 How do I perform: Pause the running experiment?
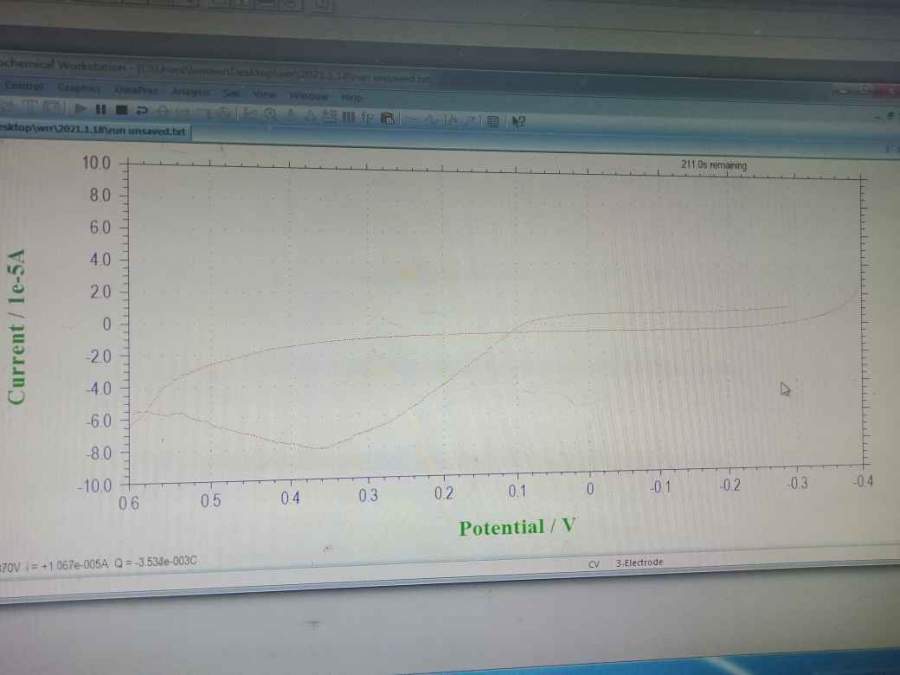[x=101, y=109]
